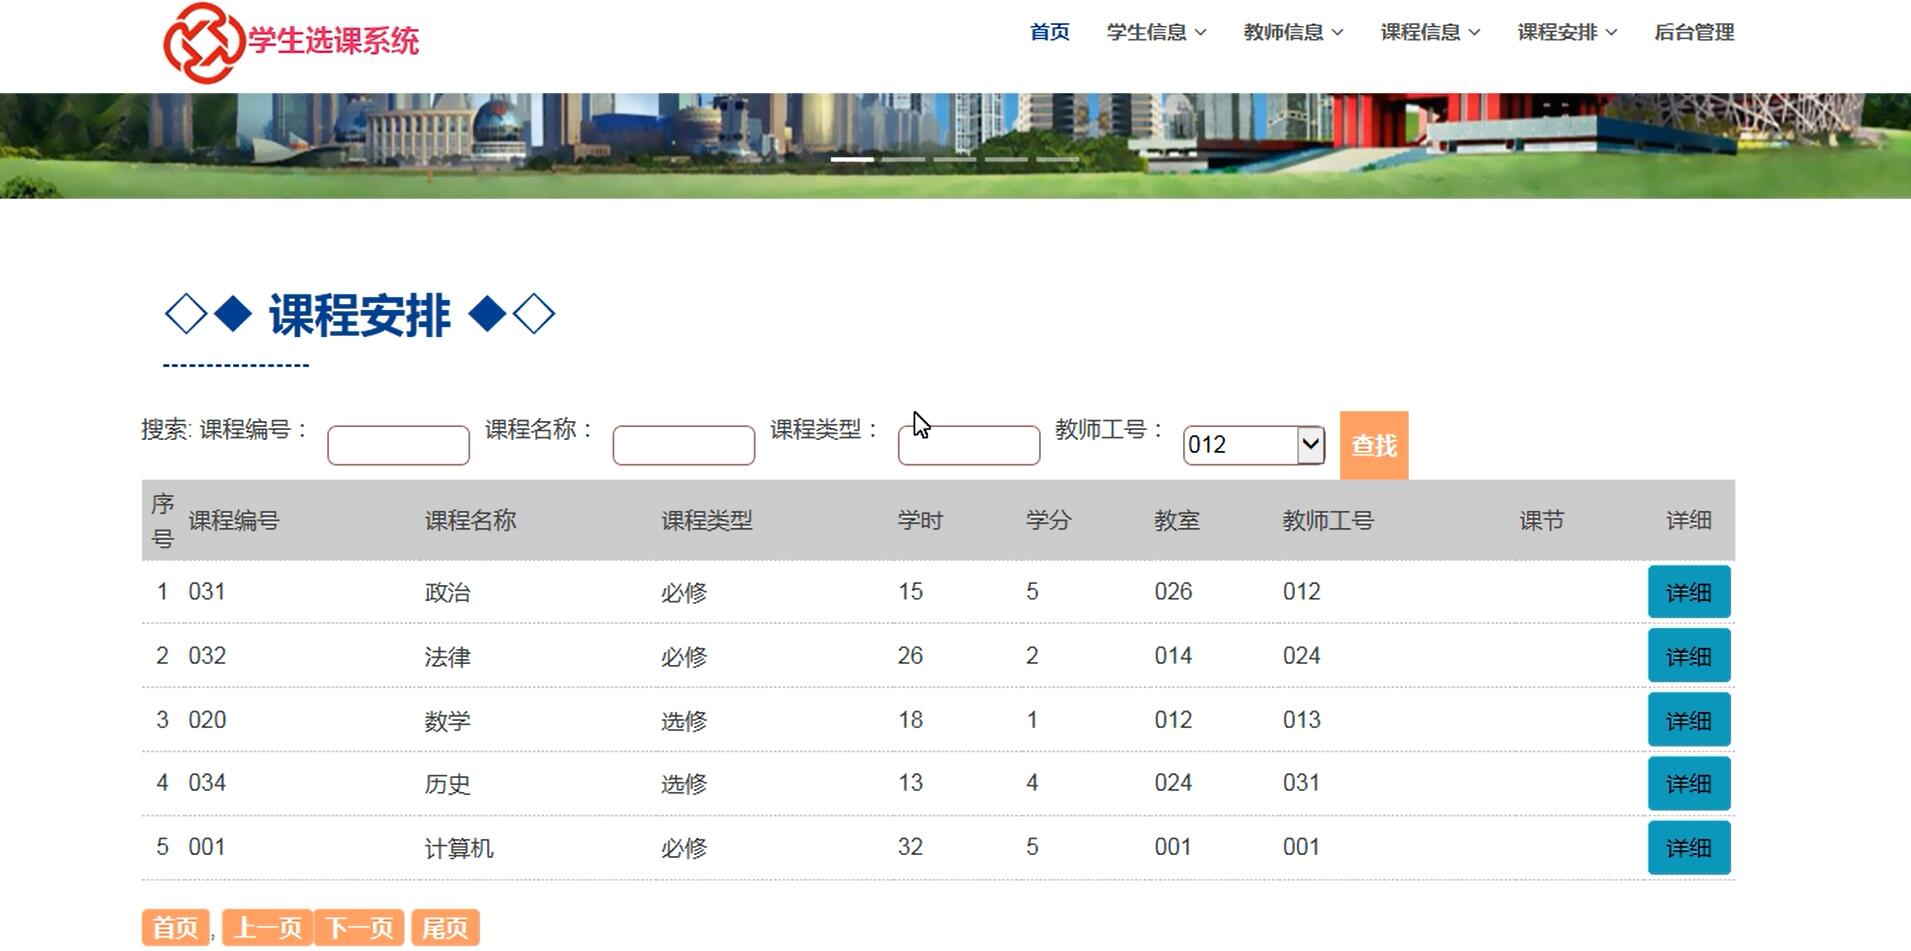Open 详细 for the 数学 course
Screen dimensions: 1911x951
click(1689, 720)
